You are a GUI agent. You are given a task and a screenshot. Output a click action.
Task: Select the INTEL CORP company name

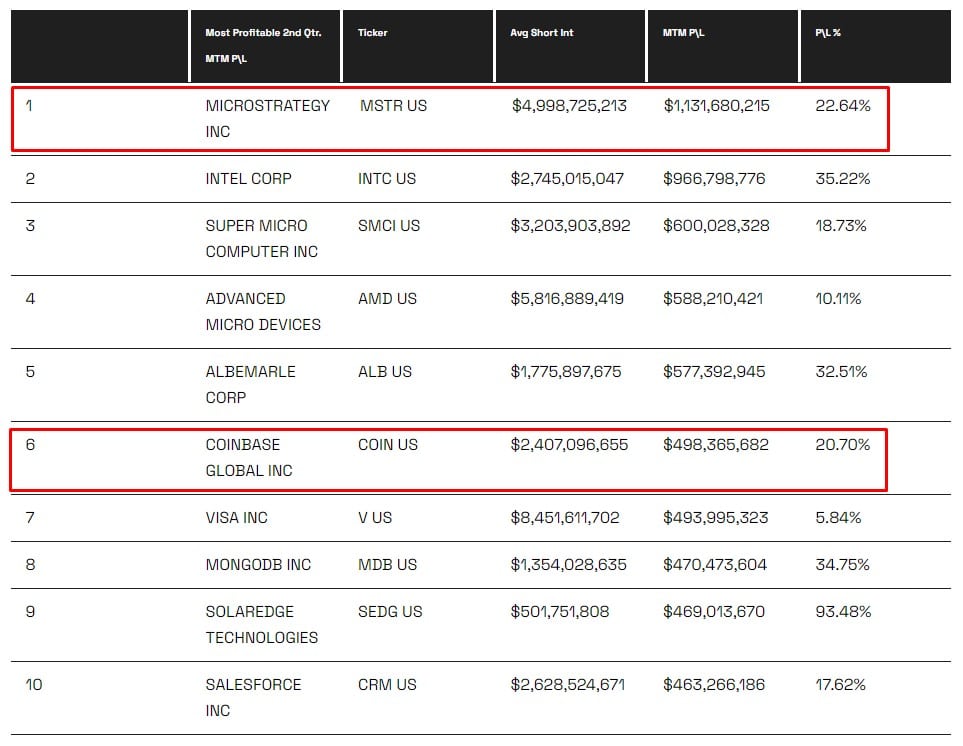(x=249, y=179)
